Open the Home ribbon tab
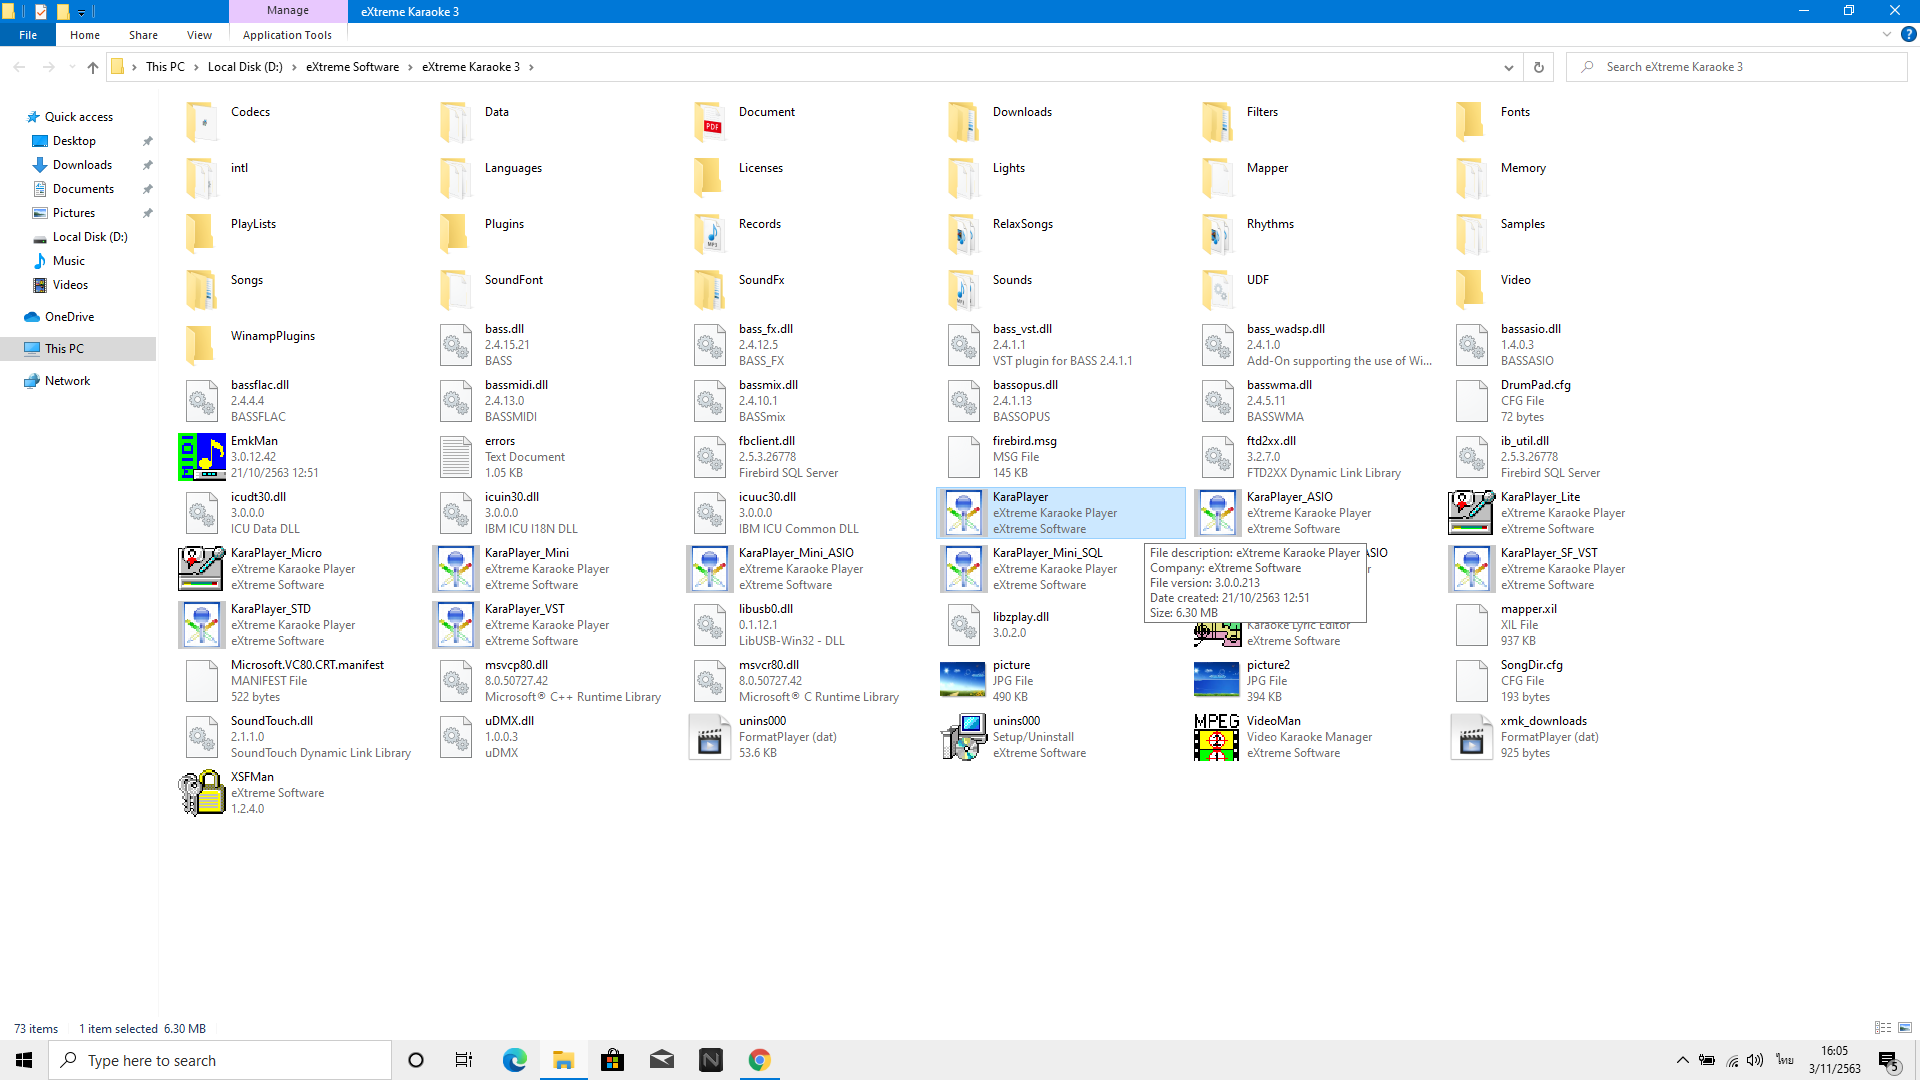 tap(85, 35)
